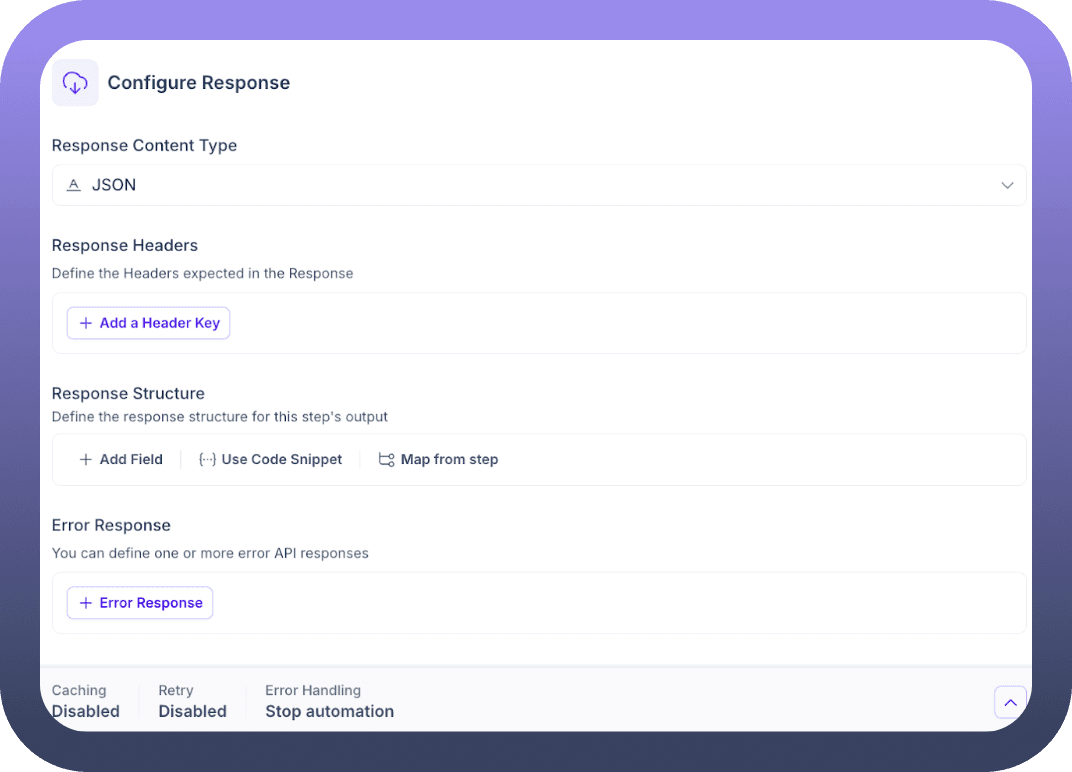This screenshot has width=1072, height=772.
Task: Select Add Field in Response Structure
Action: (130, 460)
